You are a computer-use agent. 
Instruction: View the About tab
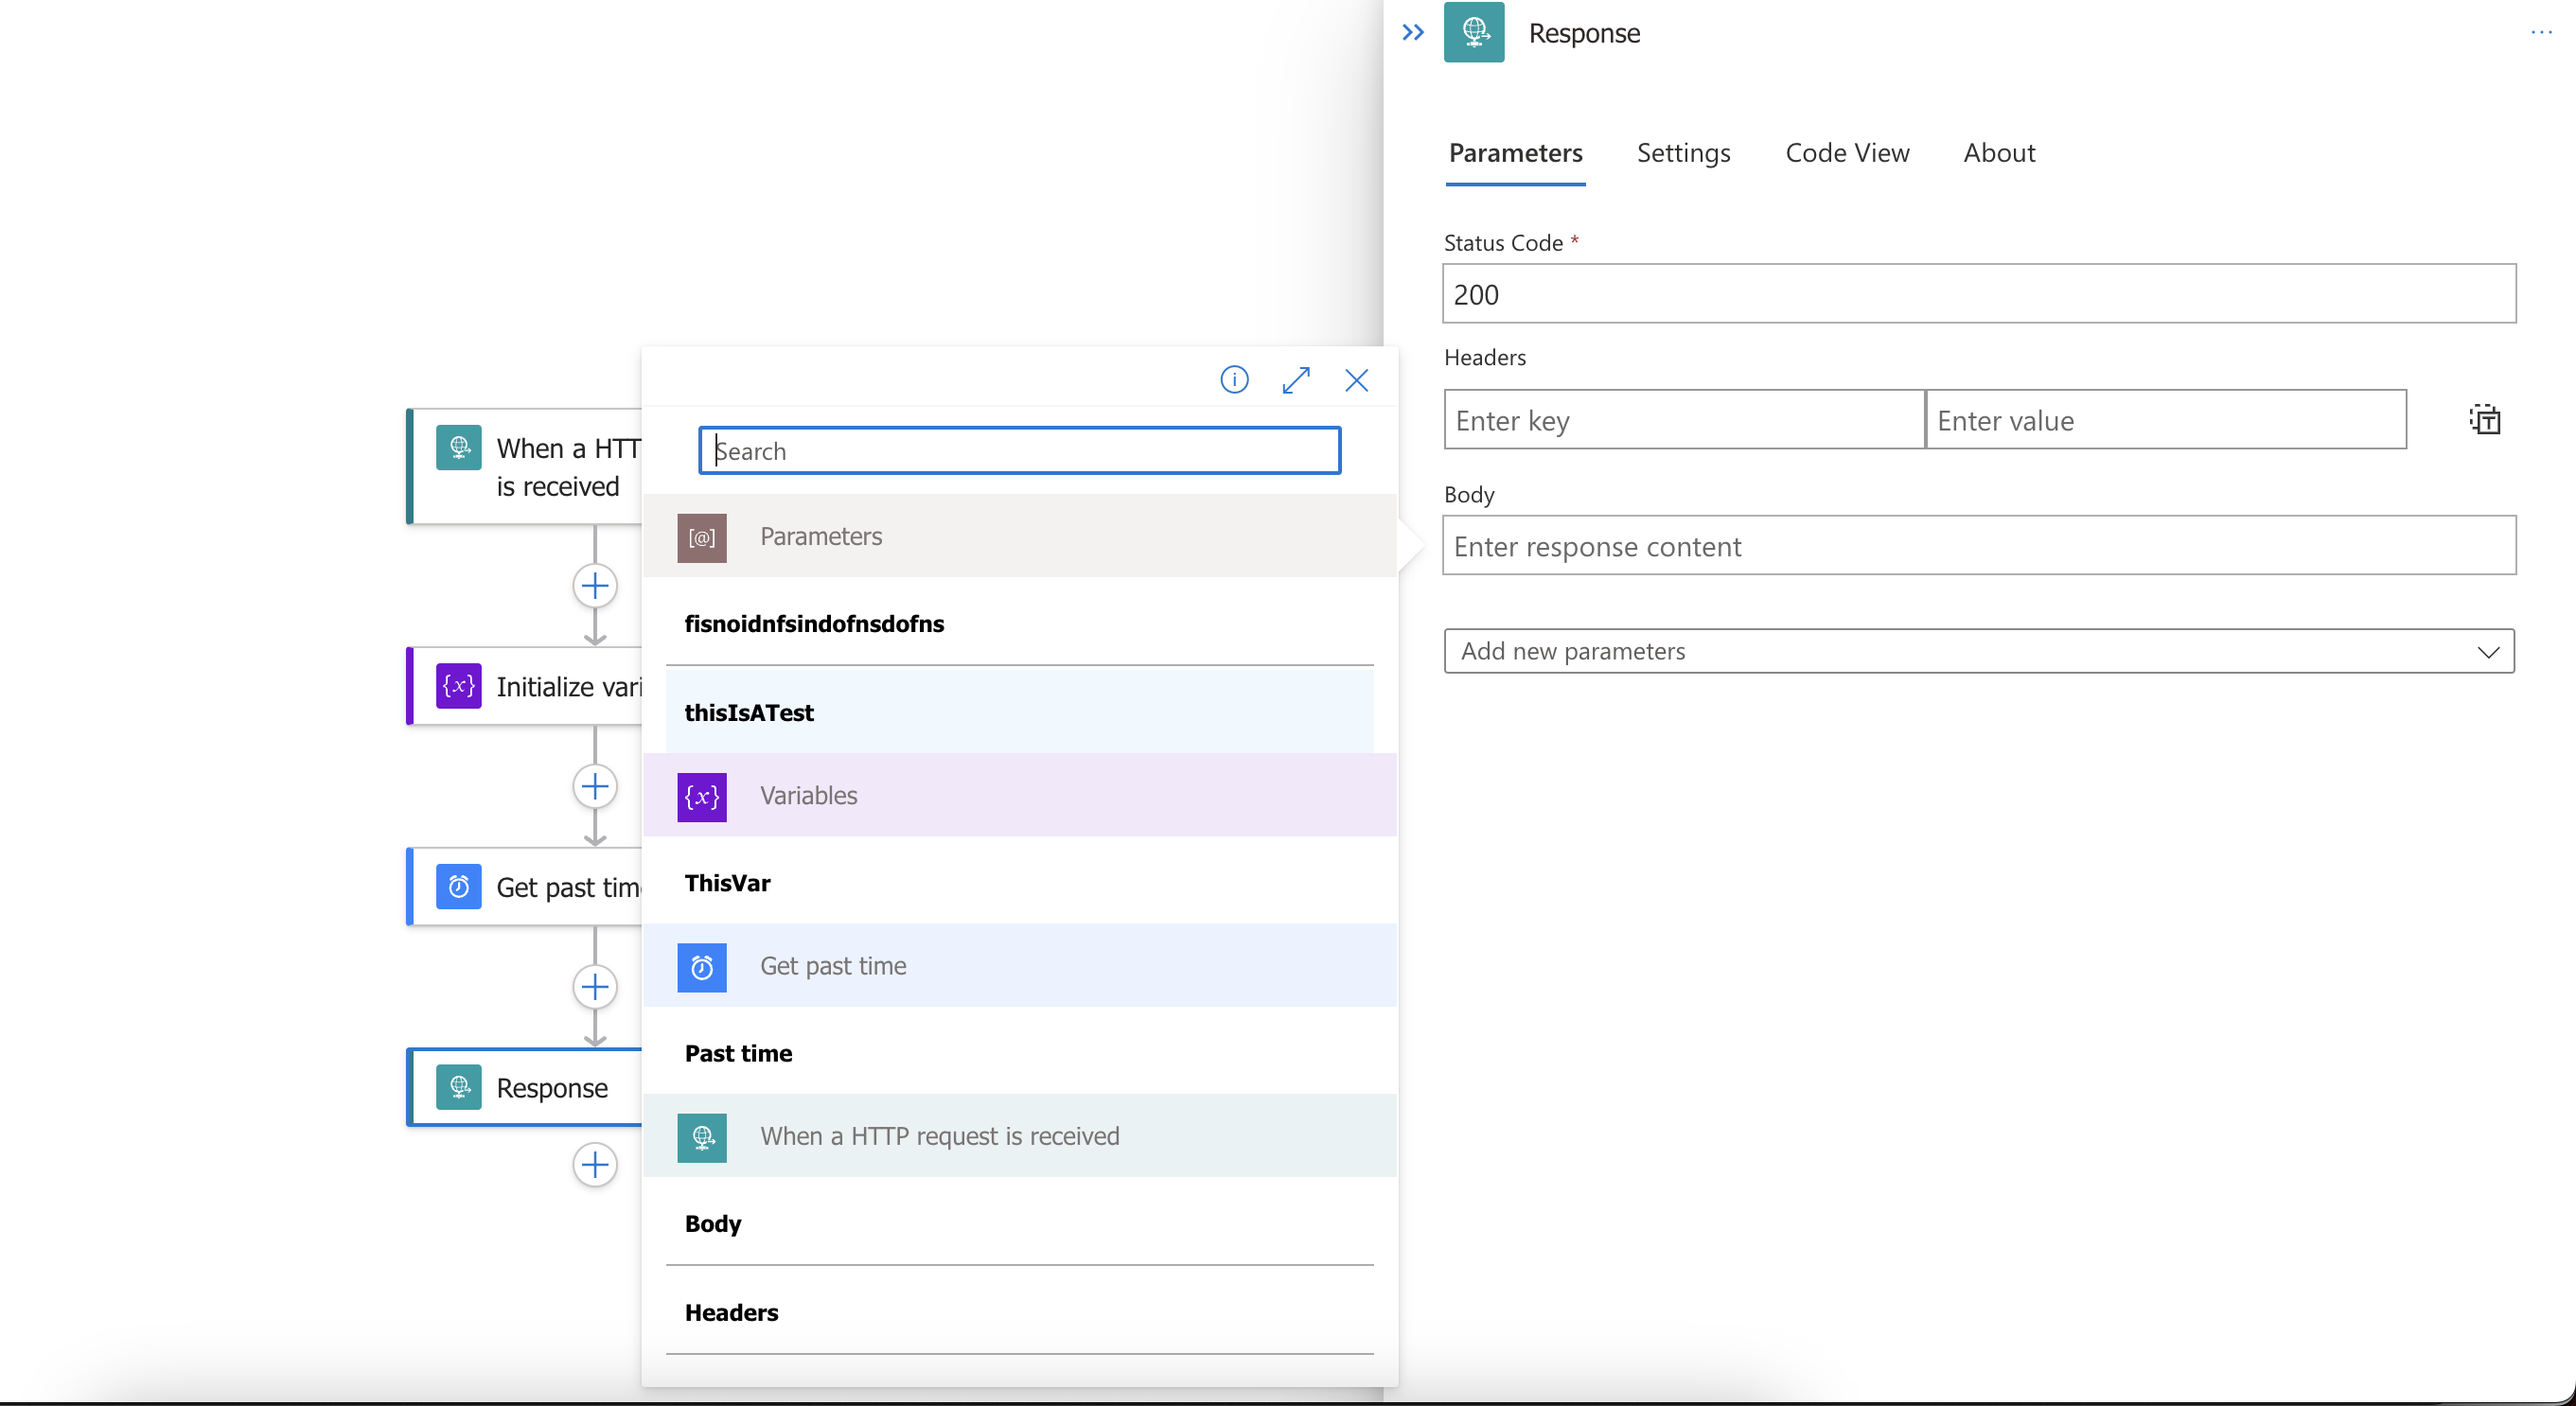point(1999,153)
